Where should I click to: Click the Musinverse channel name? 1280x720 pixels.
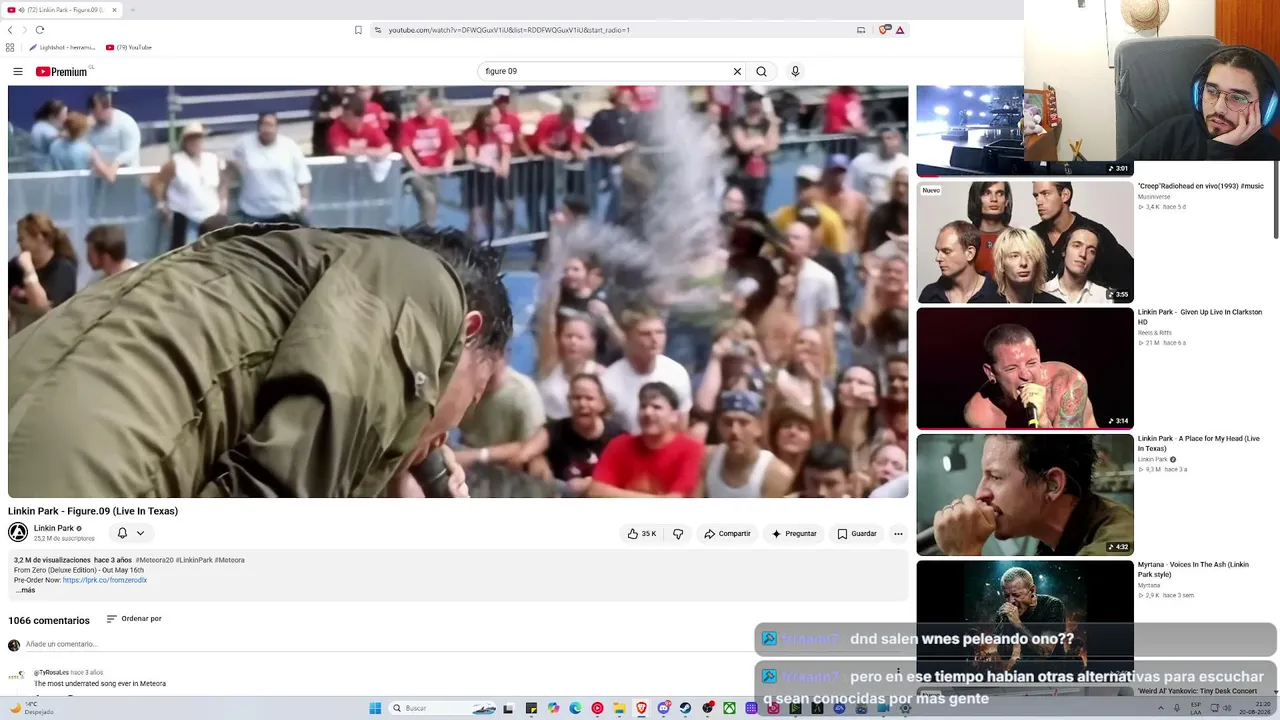click(x=1154, y=197)
